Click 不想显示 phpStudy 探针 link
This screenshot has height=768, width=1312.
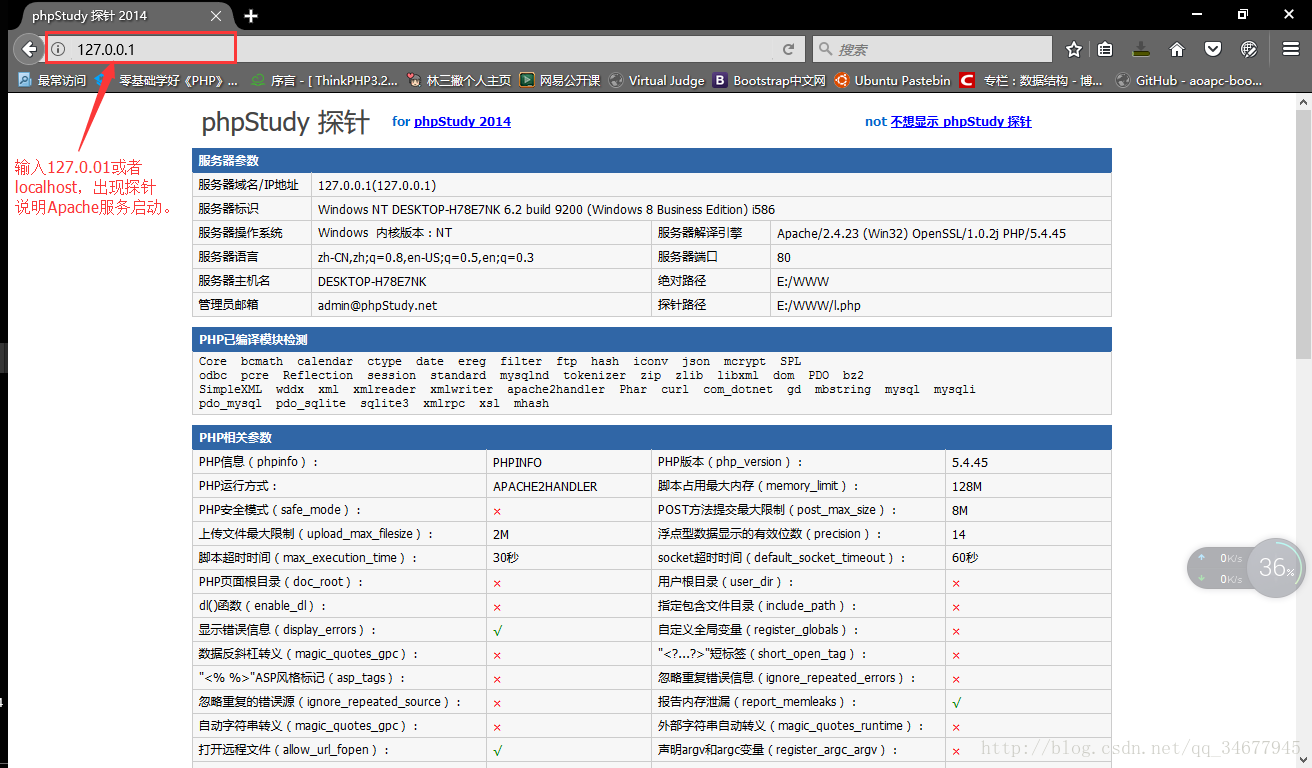point(961,122)
